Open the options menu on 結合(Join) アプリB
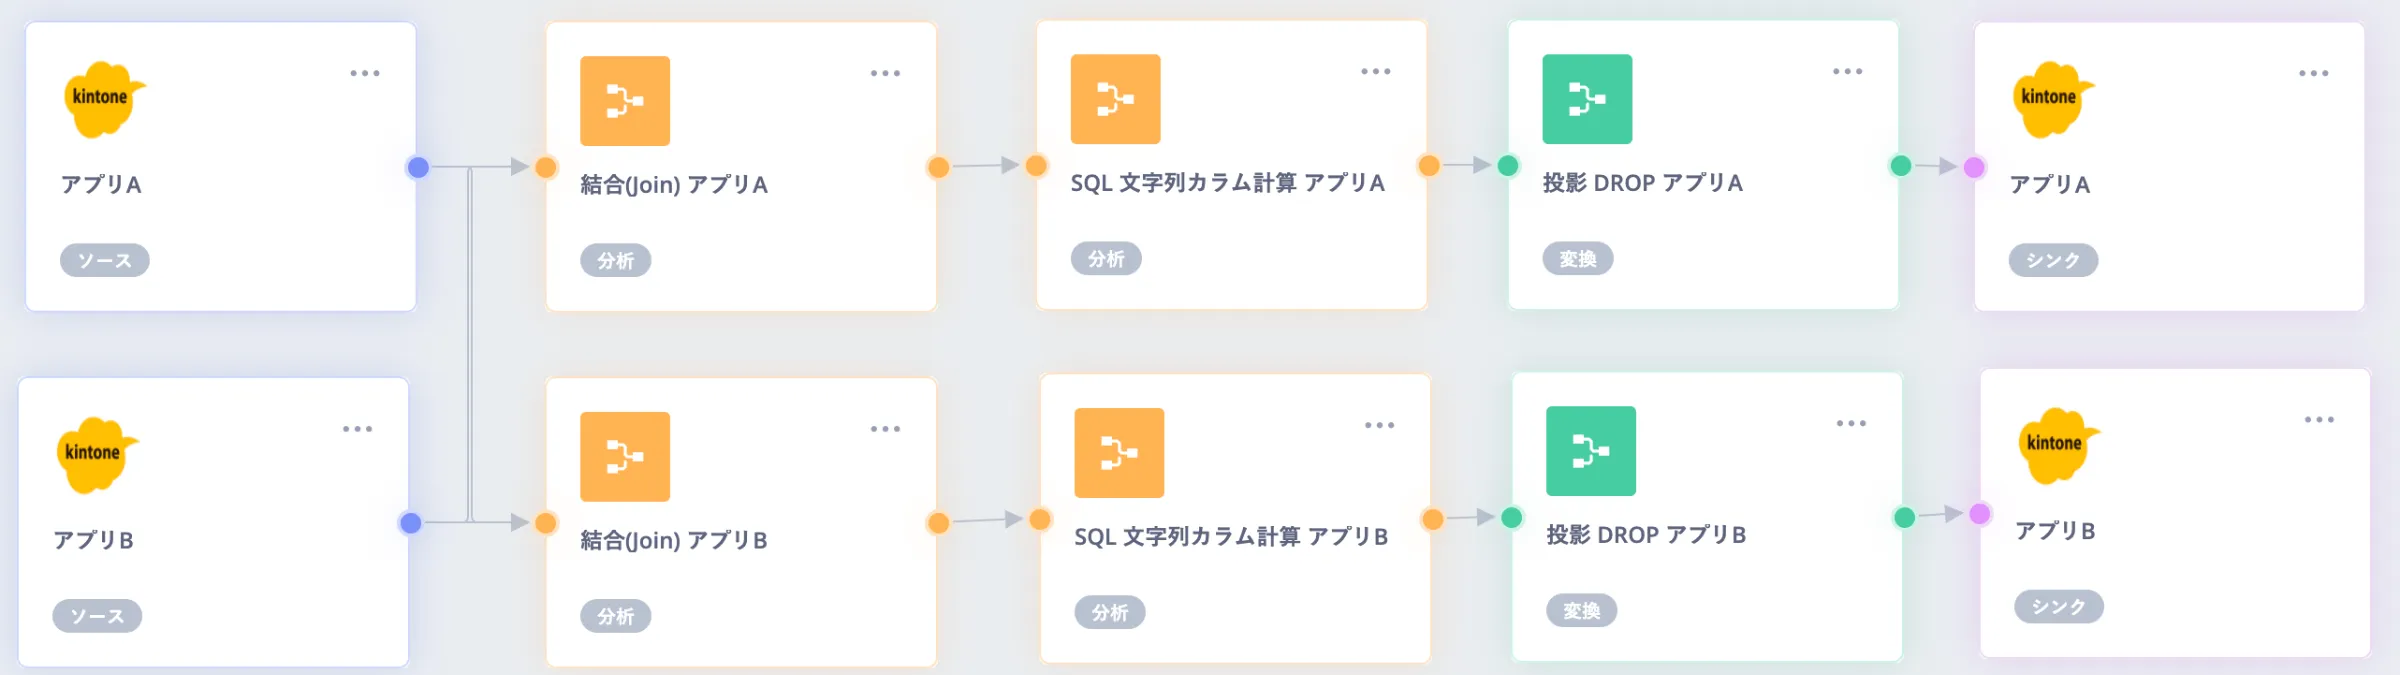 pyautogui.click(x=885, y=429)
